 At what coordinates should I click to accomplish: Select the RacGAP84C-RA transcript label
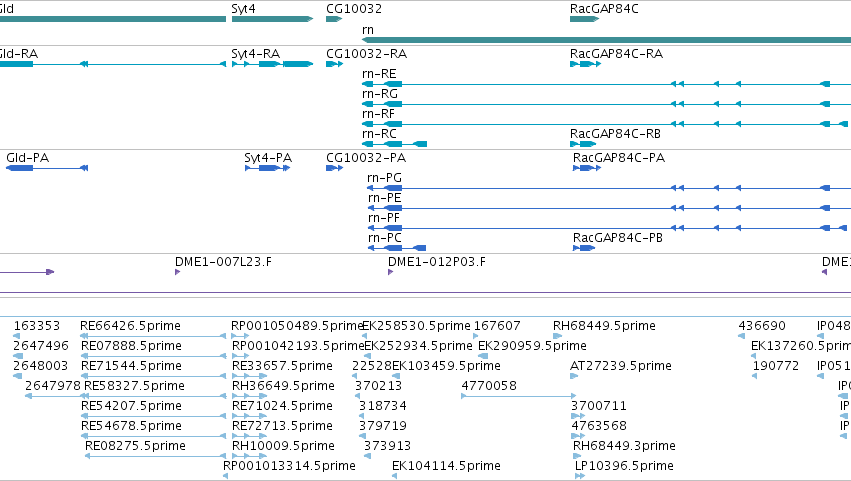coord(616,54)
